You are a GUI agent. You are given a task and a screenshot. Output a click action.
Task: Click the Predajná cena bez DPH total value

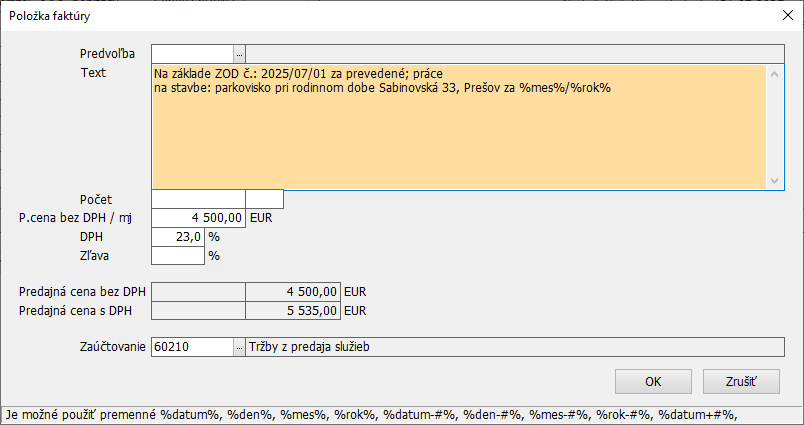point(293,292)
